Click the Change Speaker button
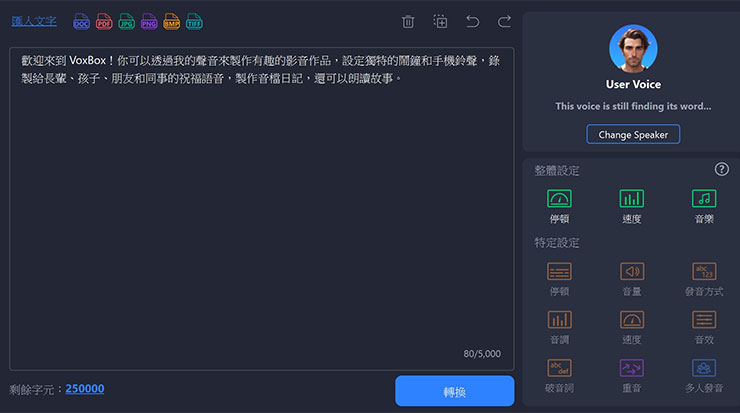 click(633, 134)
